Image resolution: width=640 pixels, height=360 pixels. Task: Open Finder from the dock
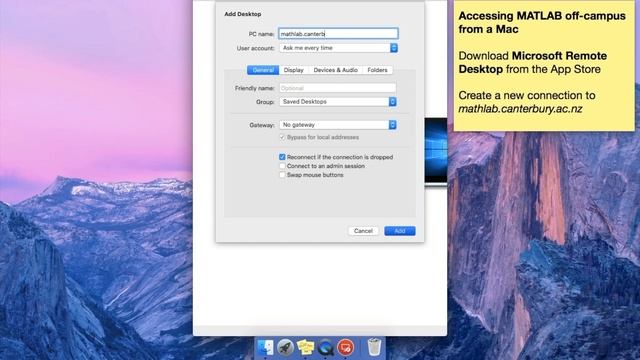pos(266,347)
